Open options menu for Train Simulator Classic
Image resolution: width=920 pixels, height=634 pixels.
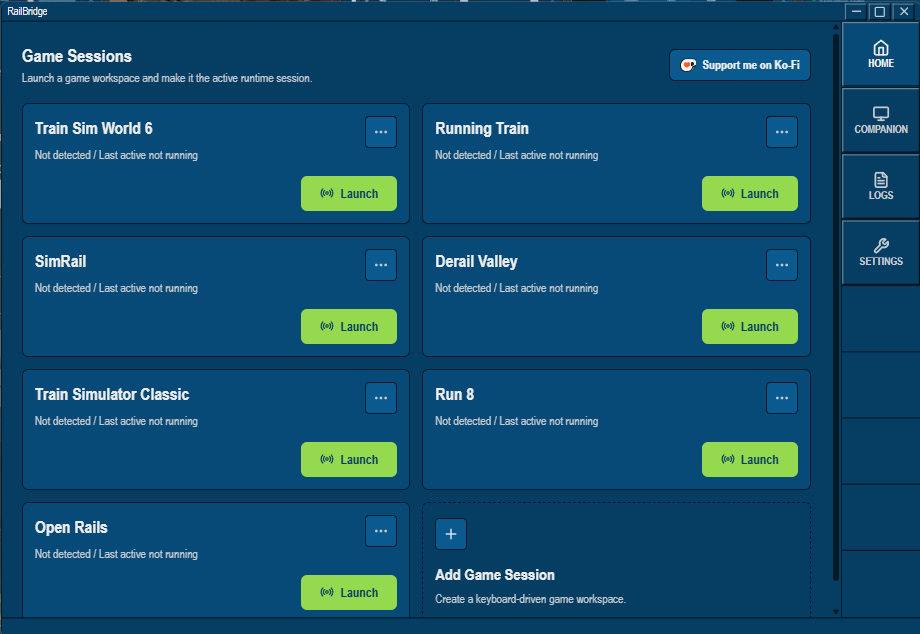(x=381, y=398)
